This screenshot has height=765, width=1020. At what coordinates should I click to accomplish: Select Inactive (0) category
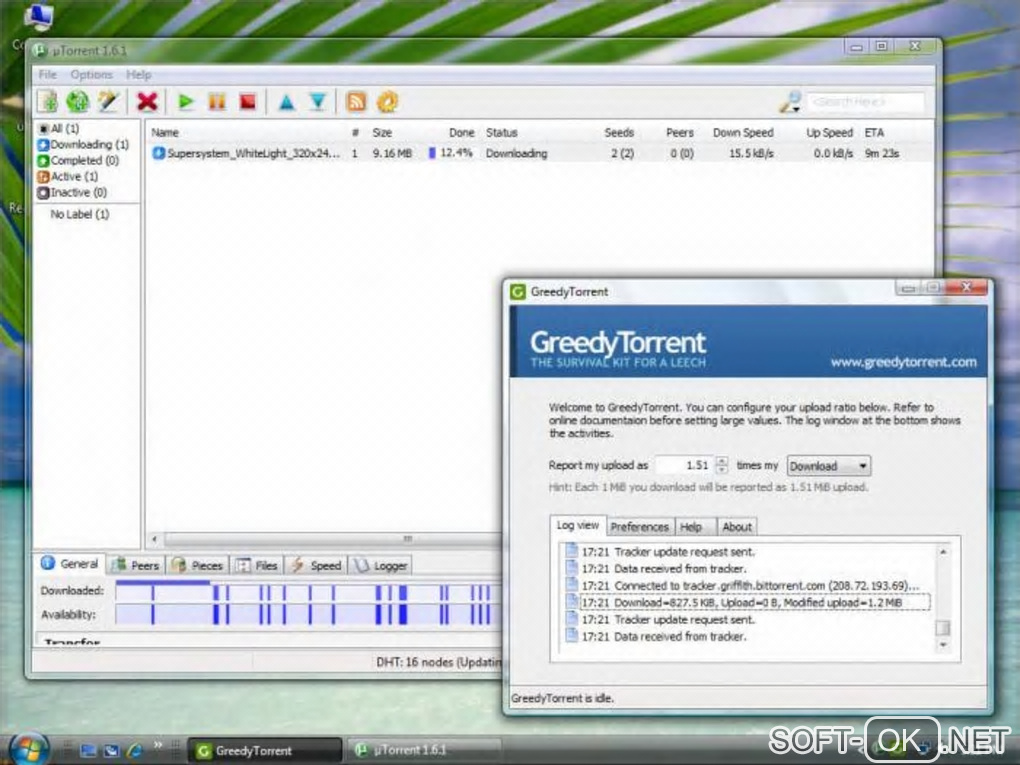tap(72, 193)
